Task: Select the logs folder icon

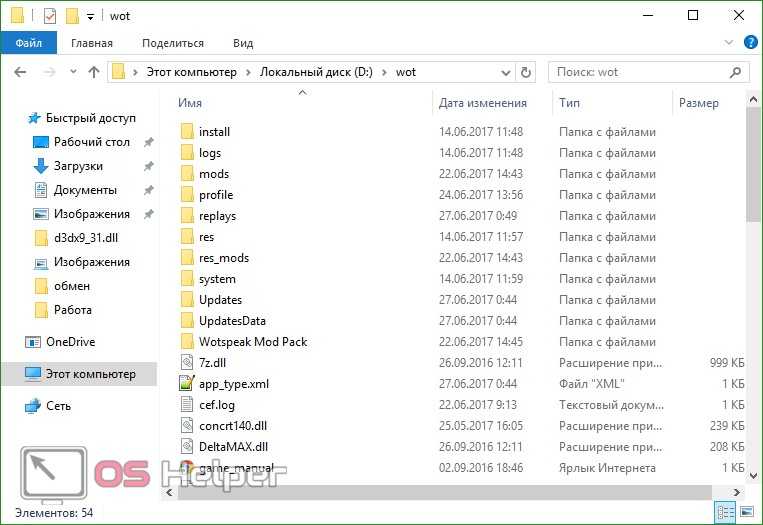Action: pyautogui.click(x=187, y=153)
